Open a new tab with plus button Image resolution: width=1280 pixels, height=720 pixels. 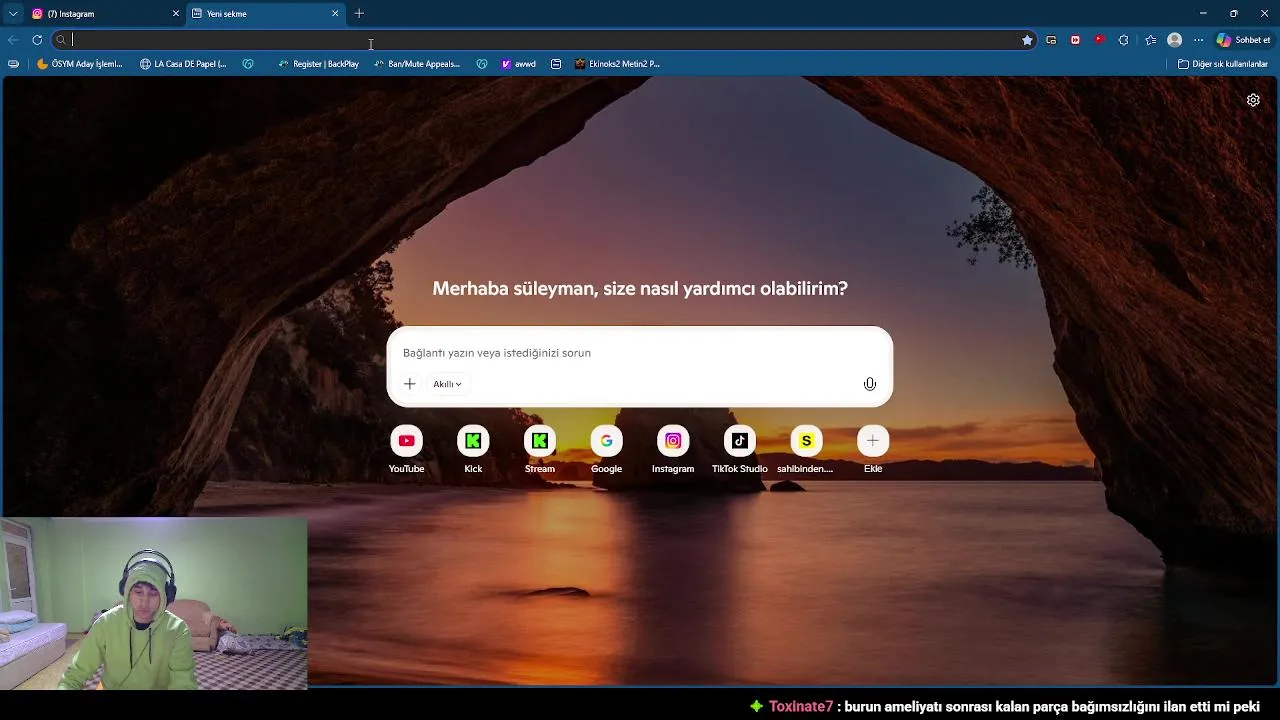(x=359, y=13)
